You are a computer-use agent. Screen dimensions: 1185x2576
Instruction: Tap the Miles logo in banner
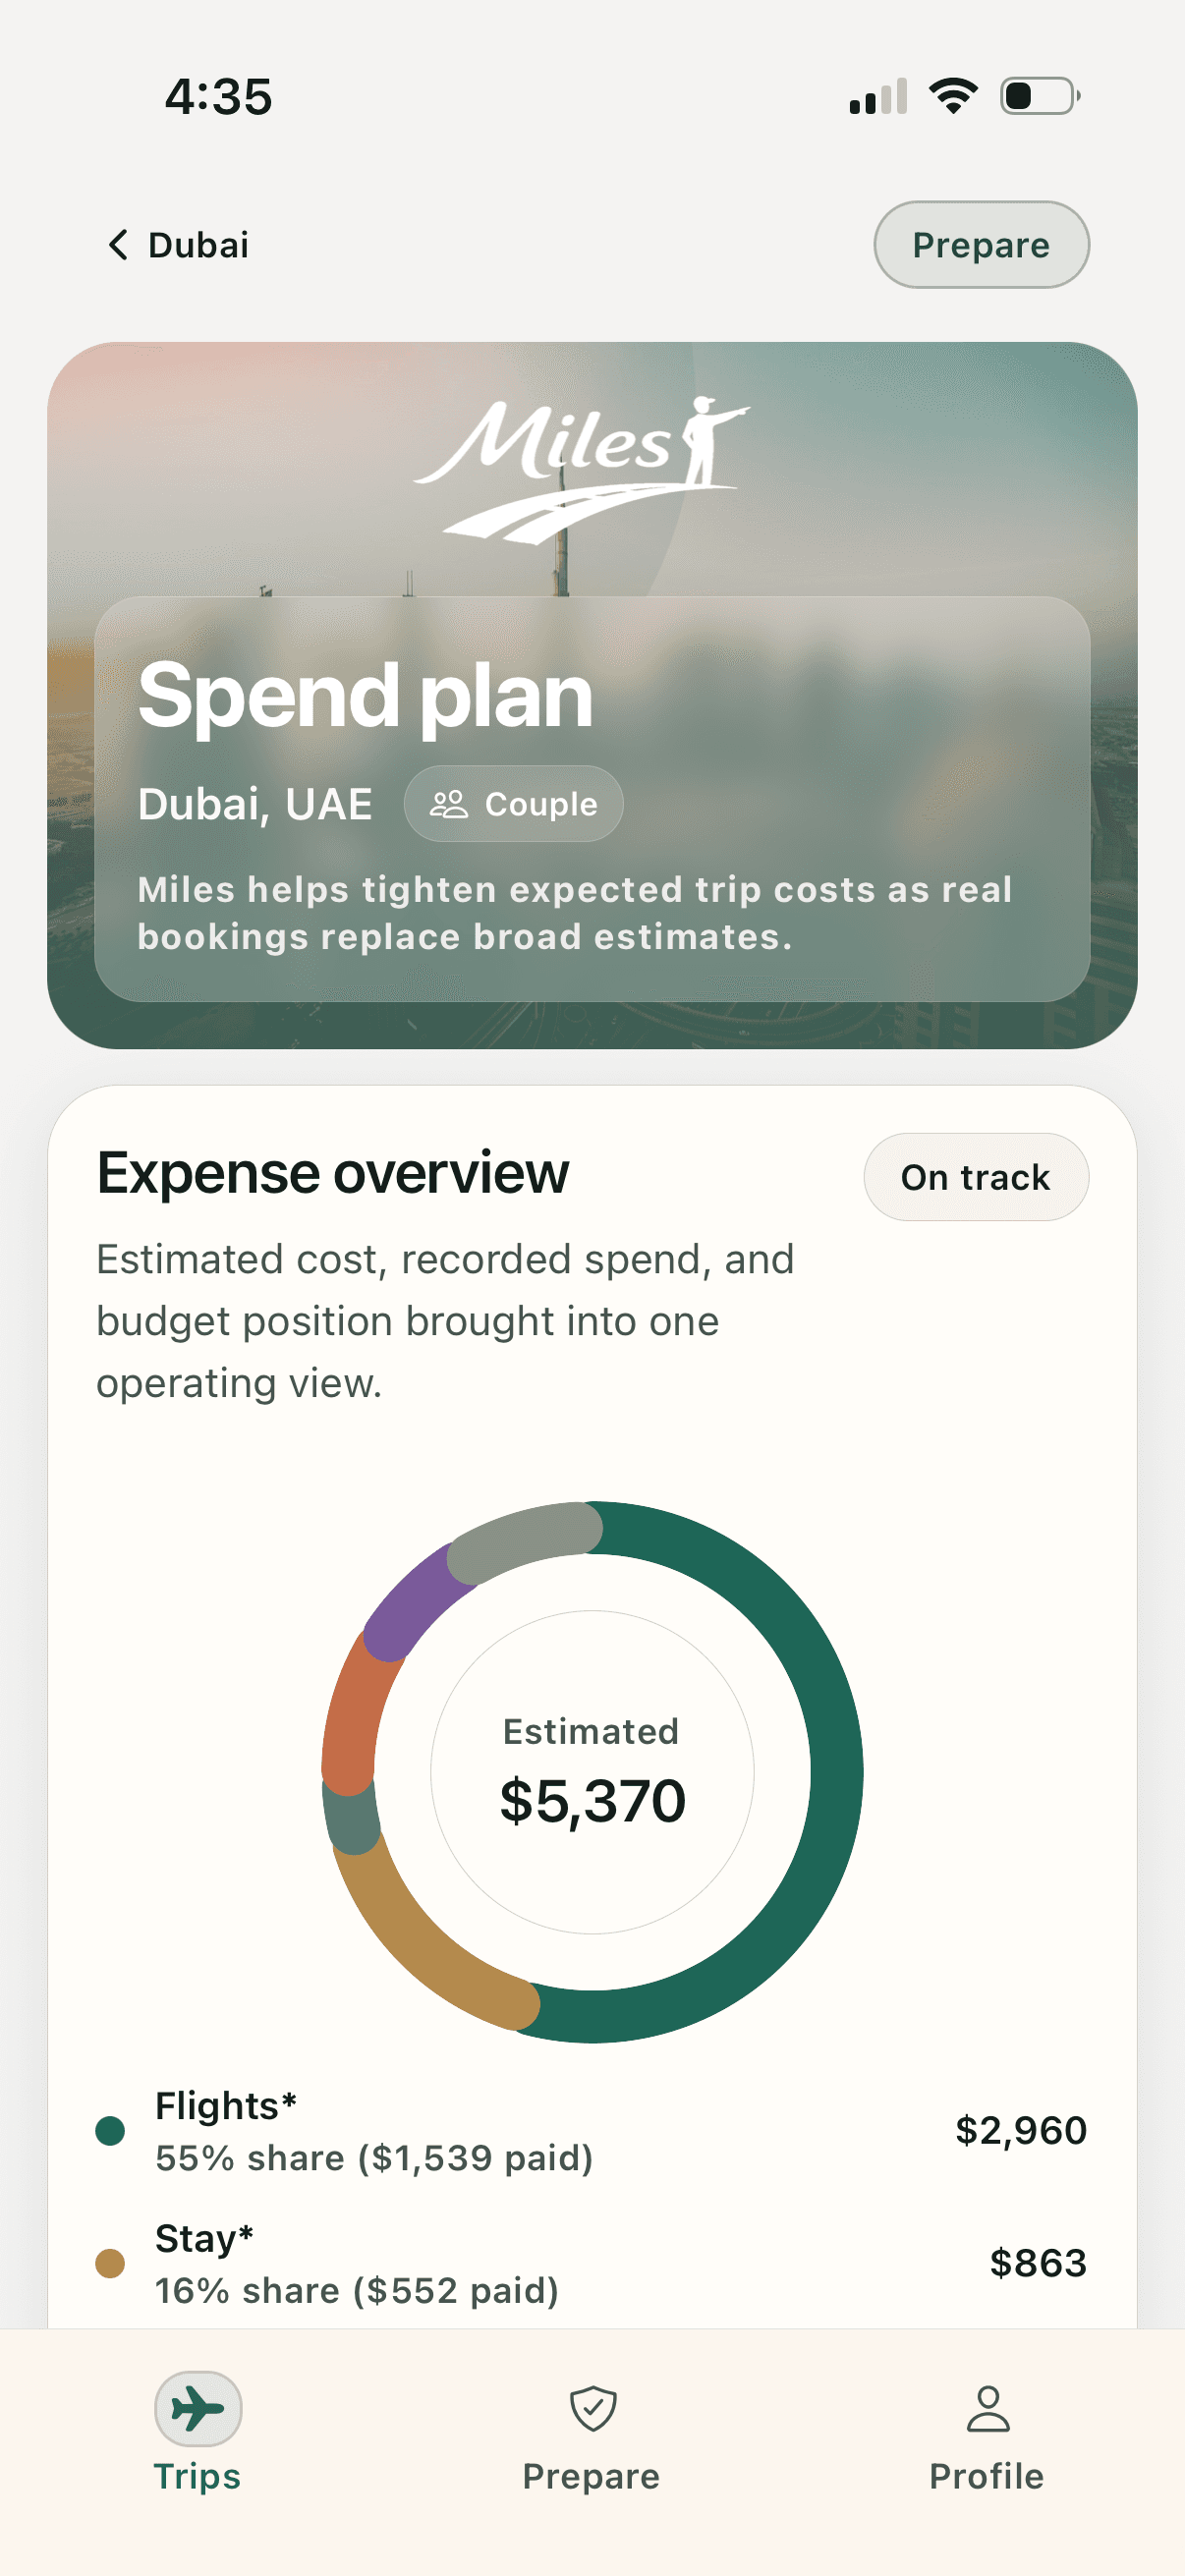click(581, 466)
